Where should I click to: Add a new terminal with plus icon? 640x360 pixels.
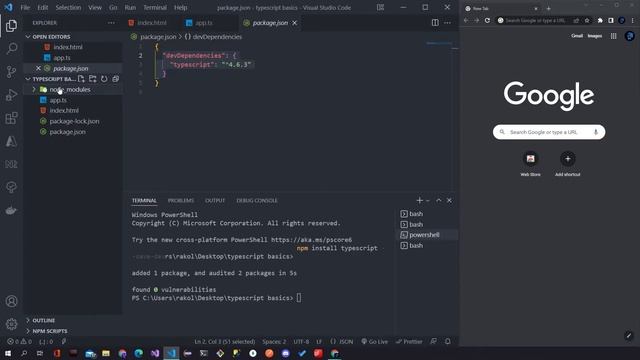(x=419, y=200)
